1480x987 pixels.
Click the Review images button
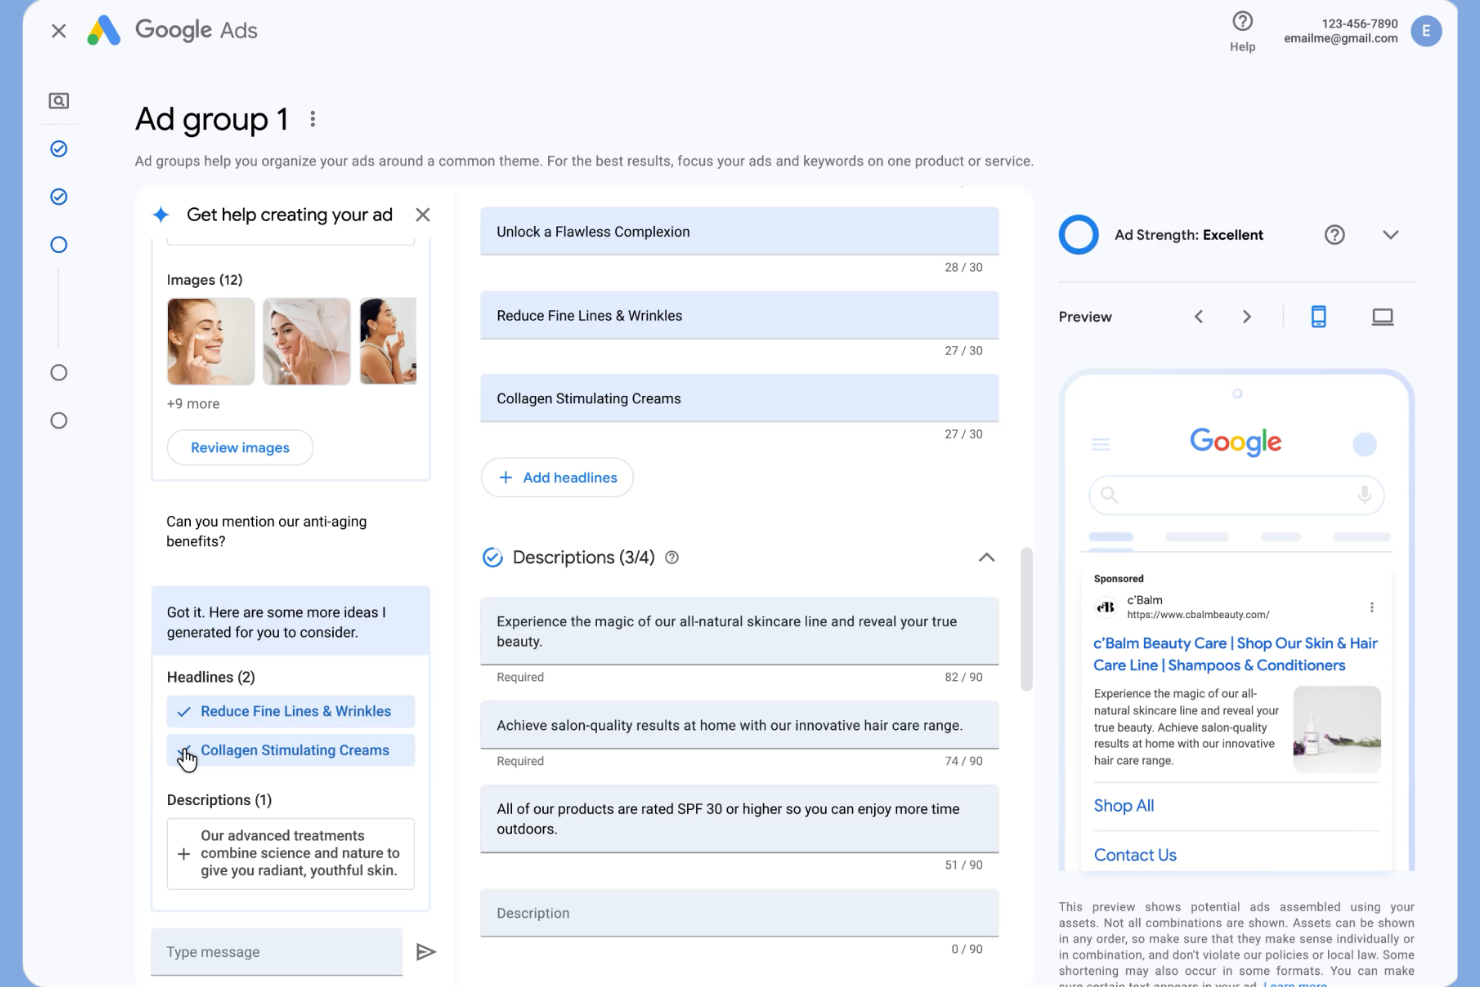240,448
